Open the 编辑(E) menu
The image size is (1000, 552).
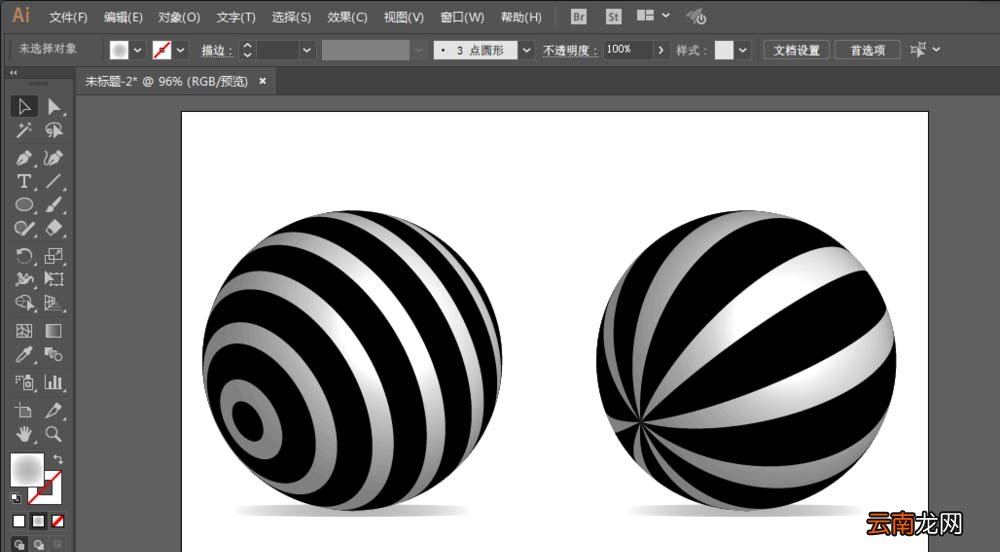click(123, 17)
